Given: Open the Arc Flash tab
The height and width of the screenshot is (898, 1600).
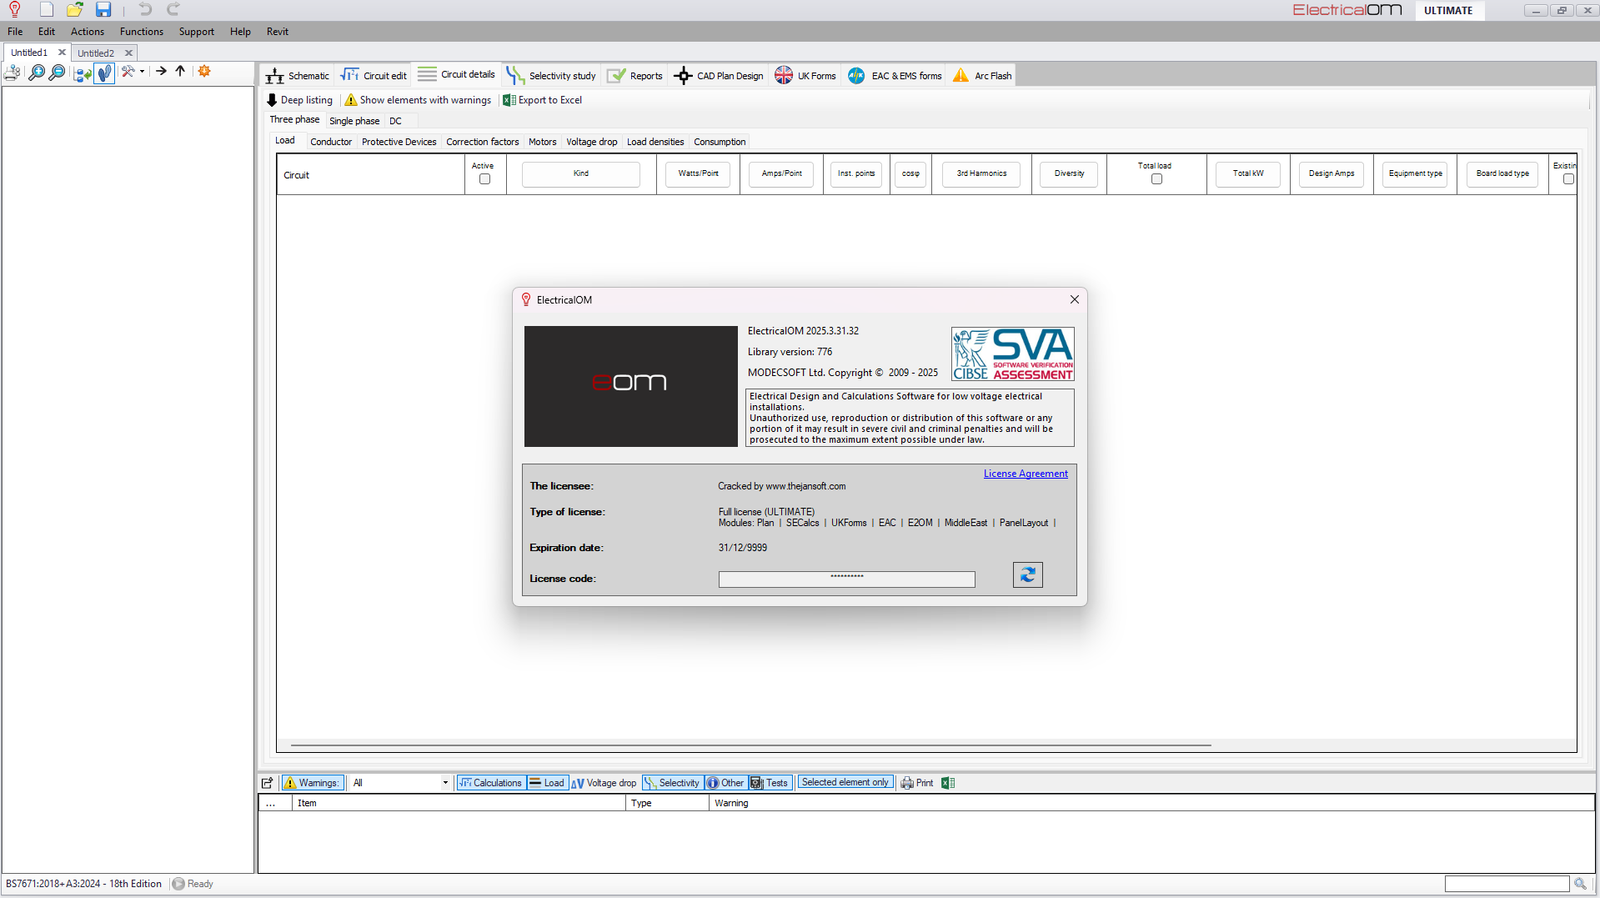Looking at the screenshot, I should click(982, 76).
